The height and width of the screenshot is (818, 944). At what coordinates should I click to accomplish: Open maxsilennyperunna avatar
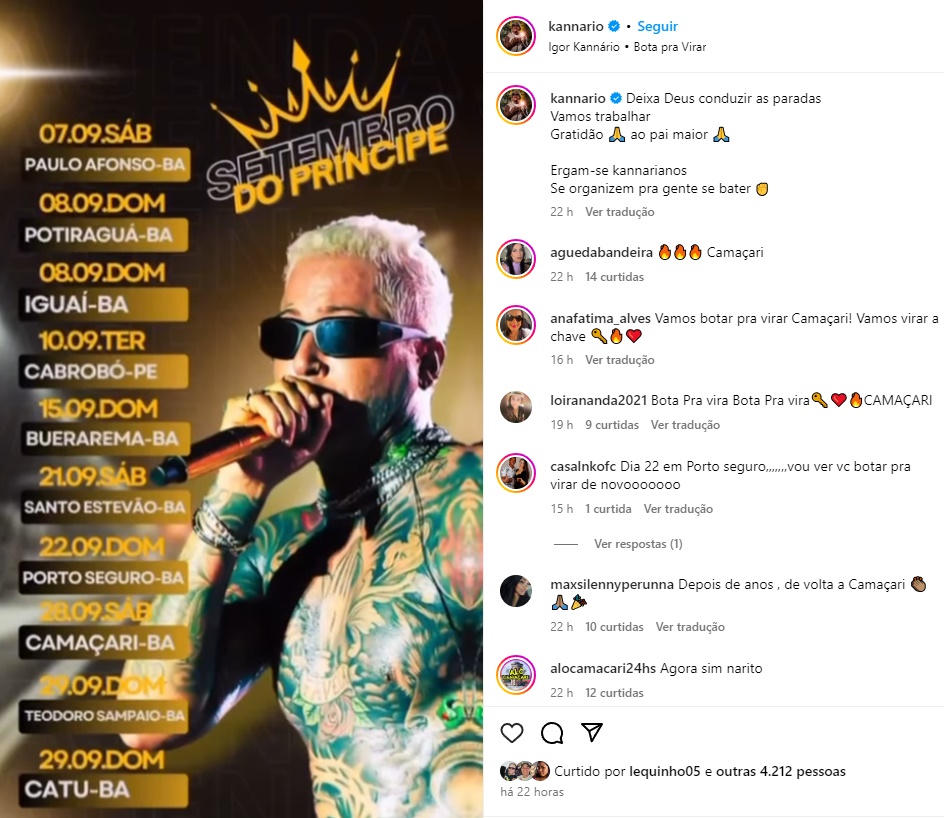pyautogui.click(x=516, y=590)
